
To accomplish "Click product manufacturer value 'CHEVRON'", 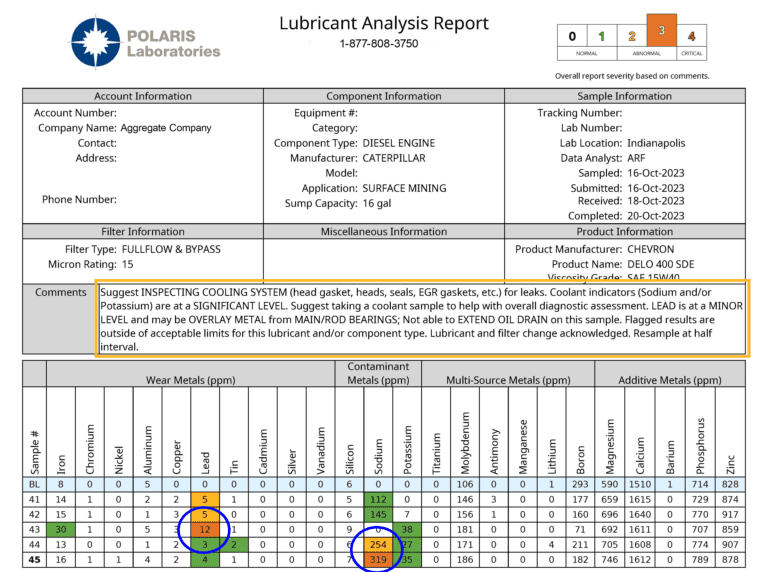I will pyautogui.click(x=650, y=249).
